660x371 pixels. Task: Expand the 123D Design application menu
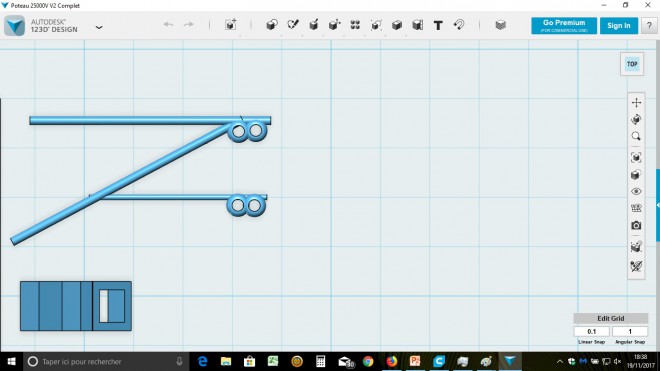pos(99,27)
